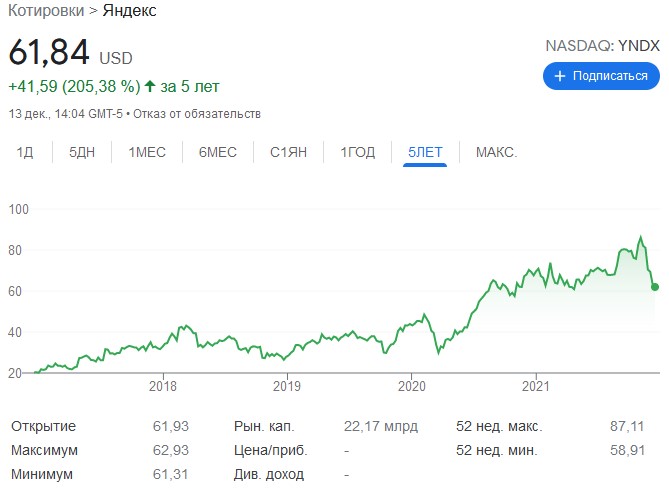The width and height of the screenshot is (669, 492).
Task: Click the green endpoint dot on chart
Action: coord(655,287)
